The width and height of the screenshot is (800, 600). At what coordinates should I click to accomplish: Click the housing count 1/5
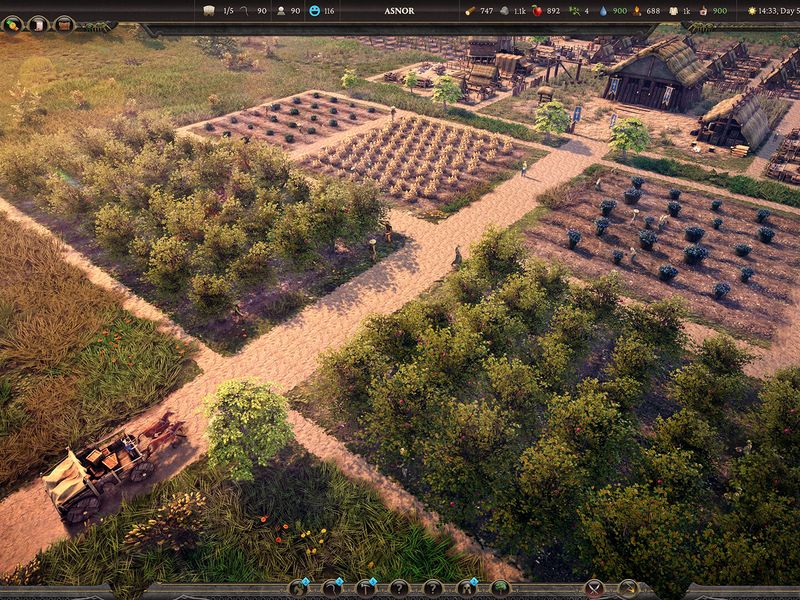click(228, 11)
